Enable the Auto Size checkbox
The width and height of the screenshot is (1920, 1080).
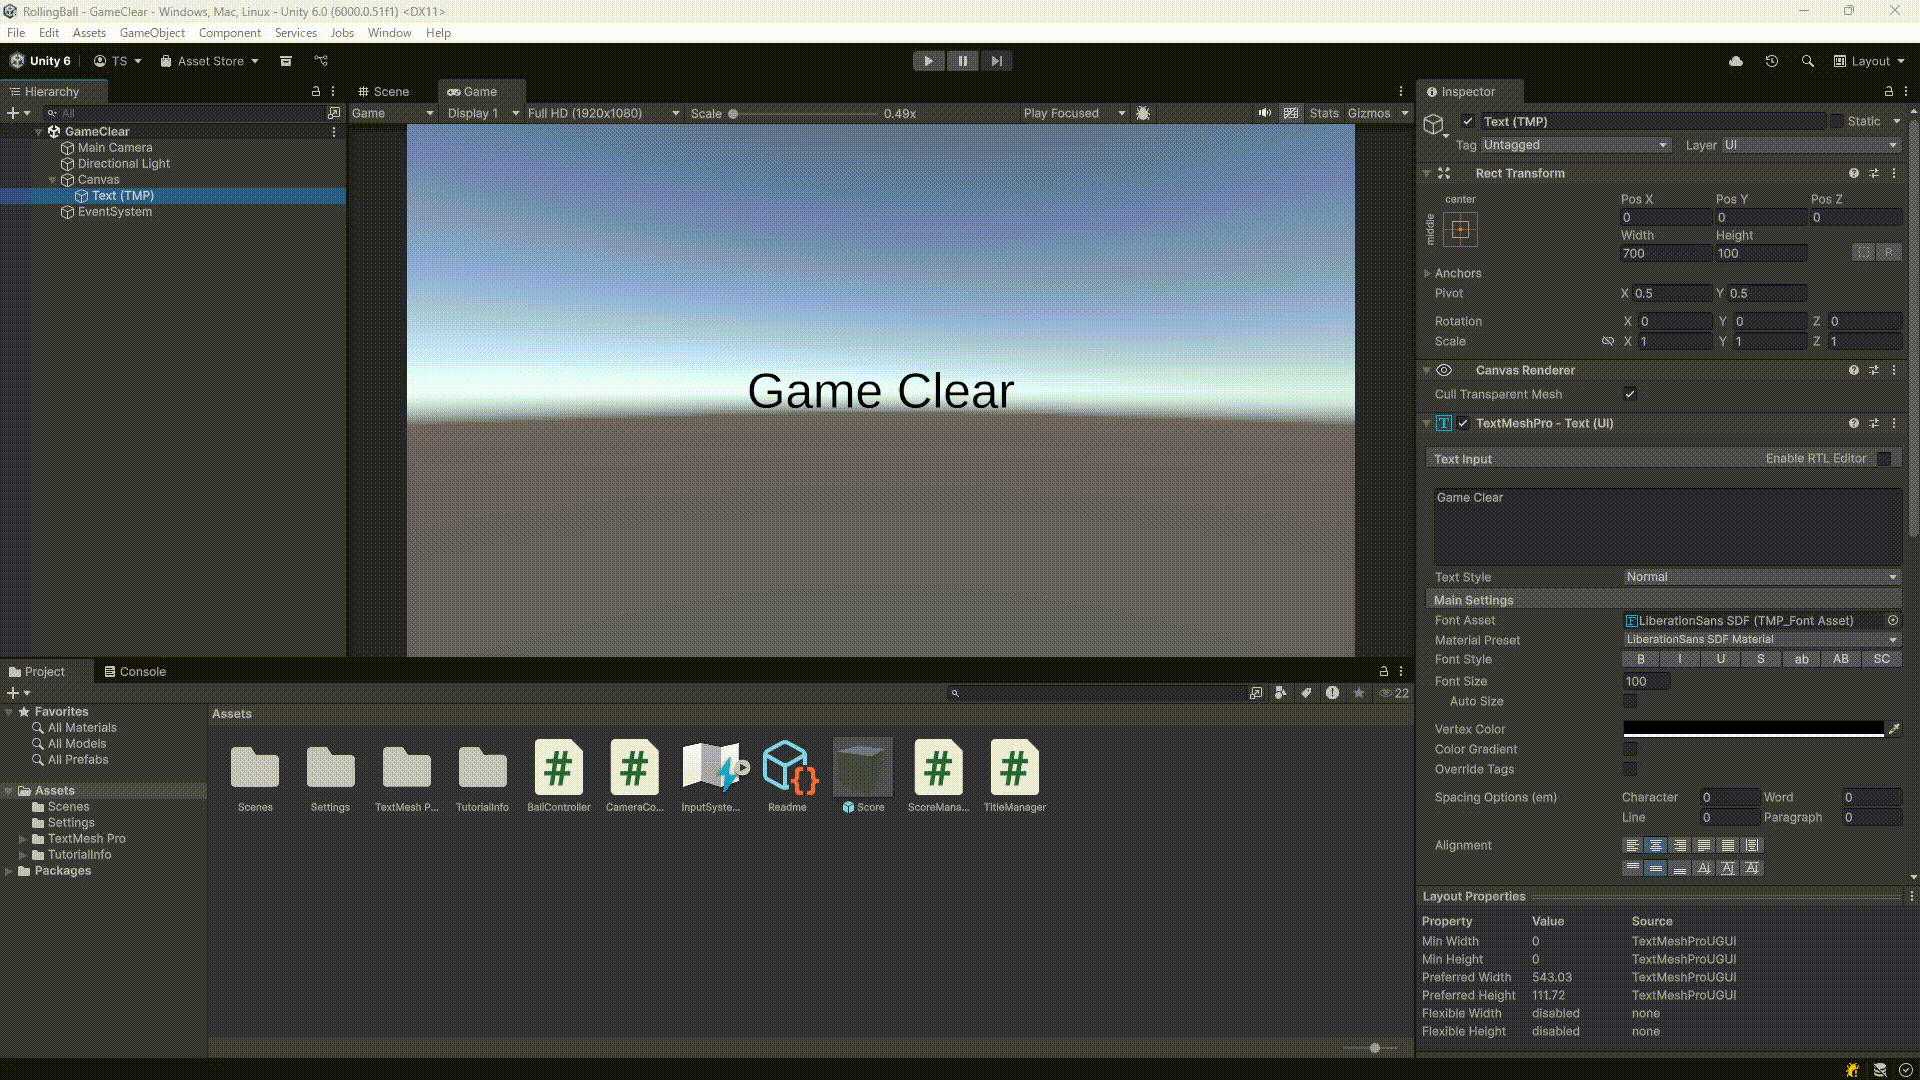click(1630, 701)
